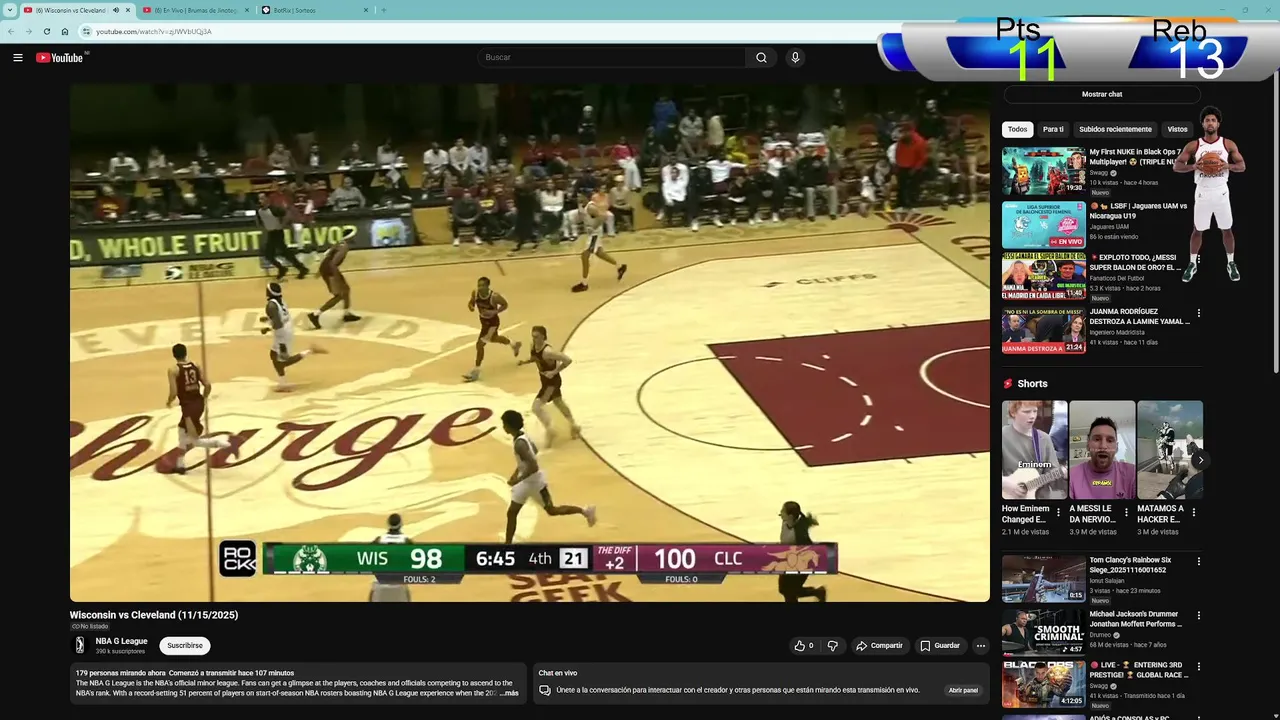1280x720 pixels.
Task: Dislike the video with thumbs down
Action: click(833, 646)
